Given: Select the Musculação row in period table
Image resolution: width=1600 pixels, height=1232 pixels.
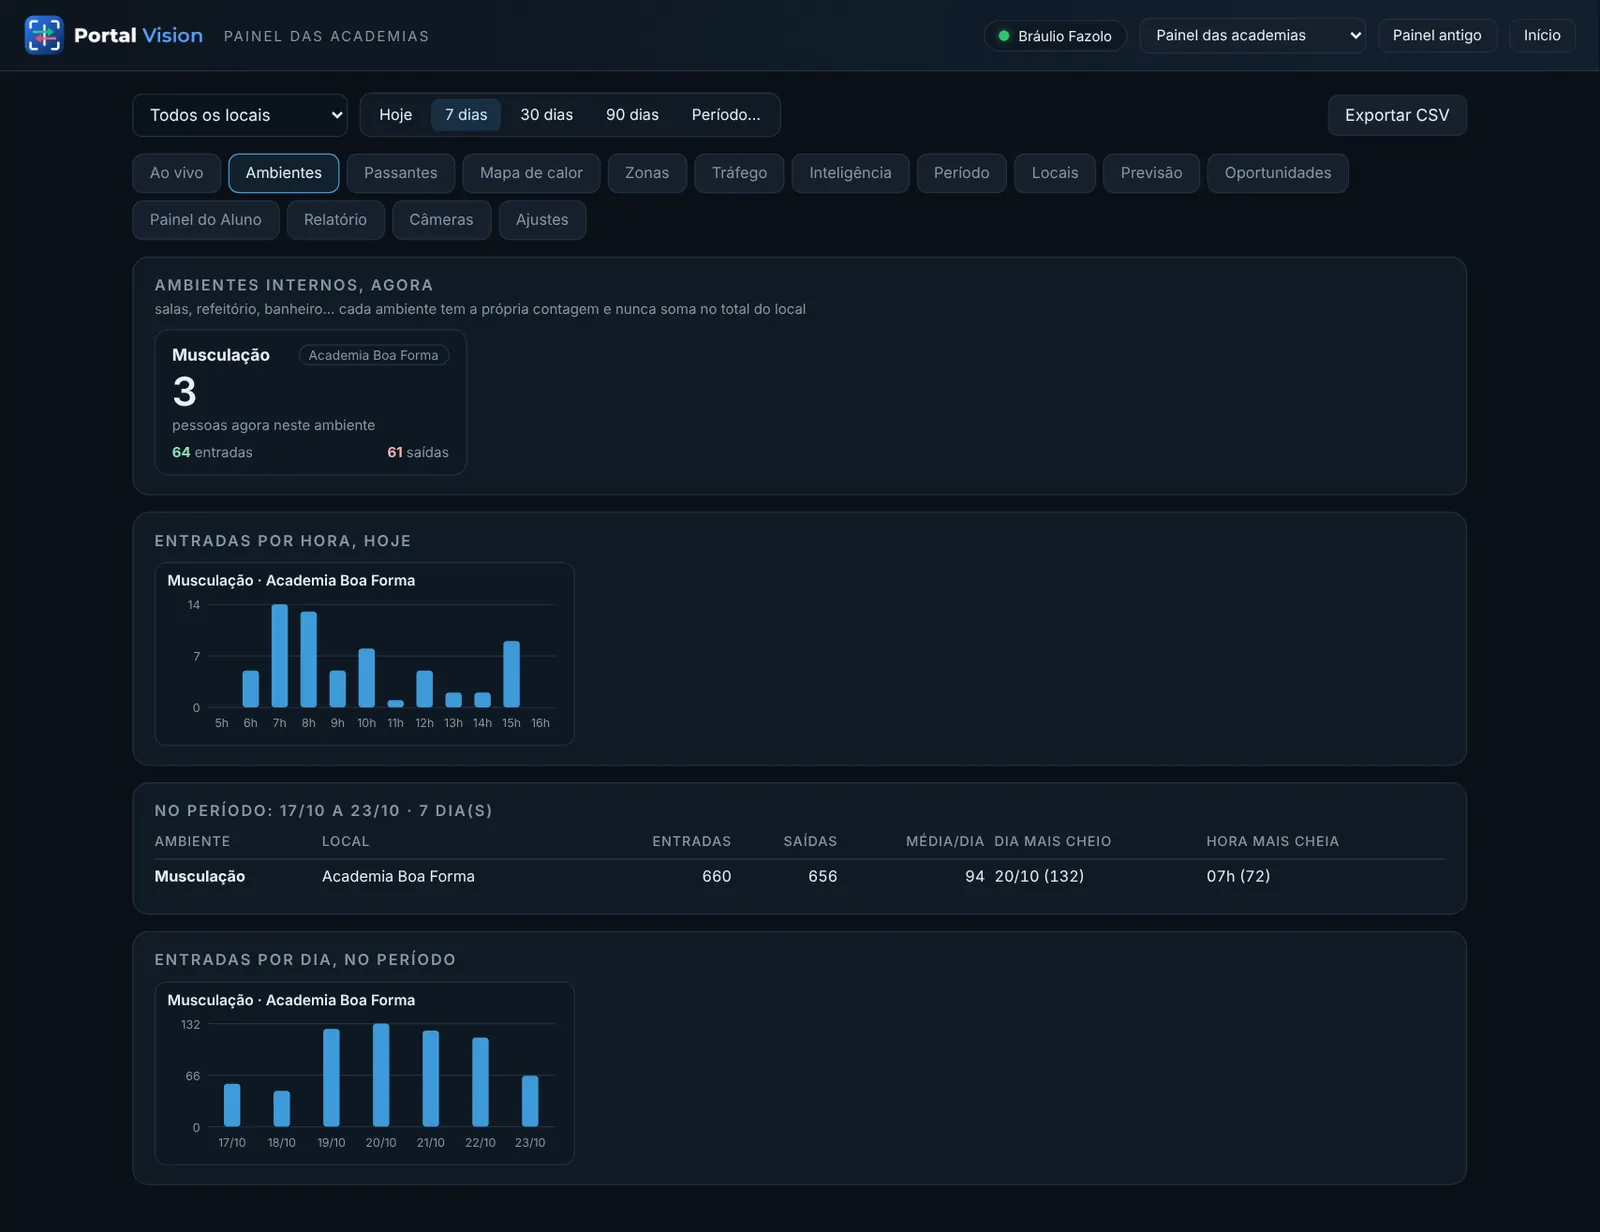Looking at the screenshot, I should [x=799, y=876].
